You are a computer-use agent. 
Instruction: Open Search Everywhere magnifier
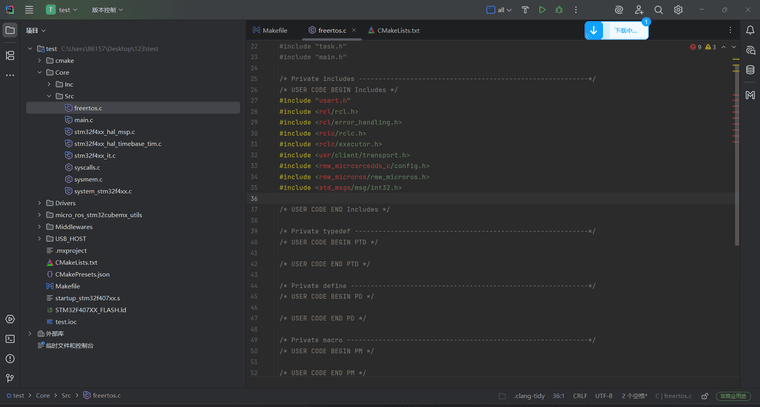click(x=658, y=10)
